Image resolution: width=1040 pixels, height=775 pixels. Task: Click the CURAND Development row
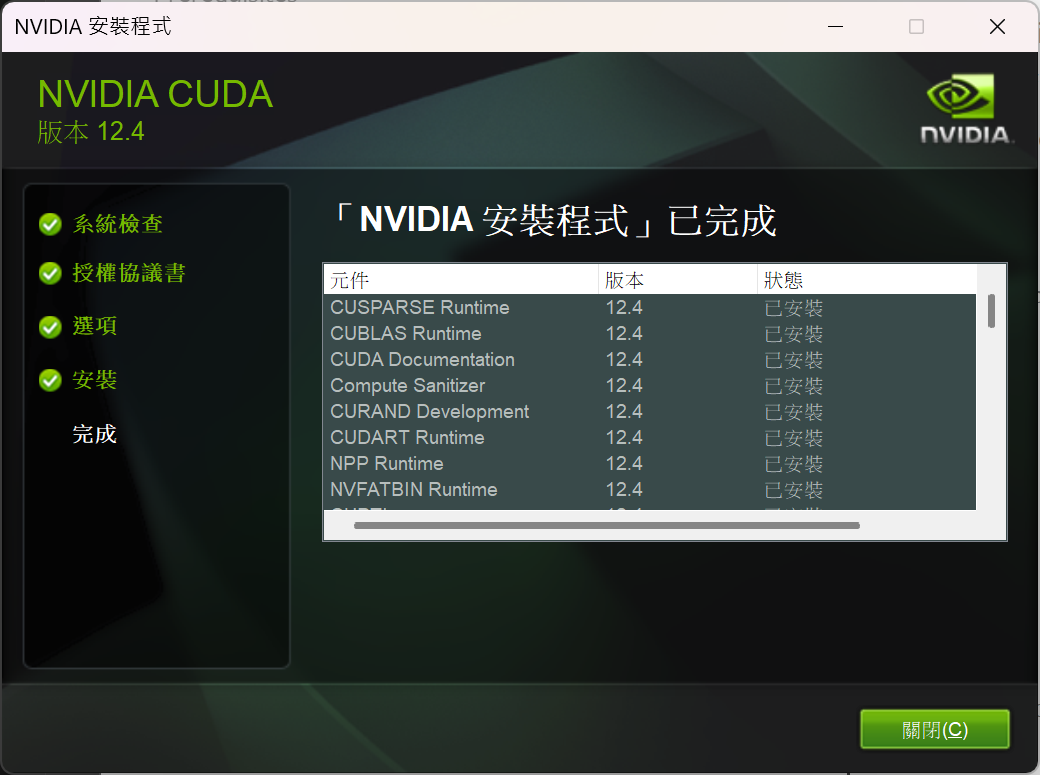(429, 411)
